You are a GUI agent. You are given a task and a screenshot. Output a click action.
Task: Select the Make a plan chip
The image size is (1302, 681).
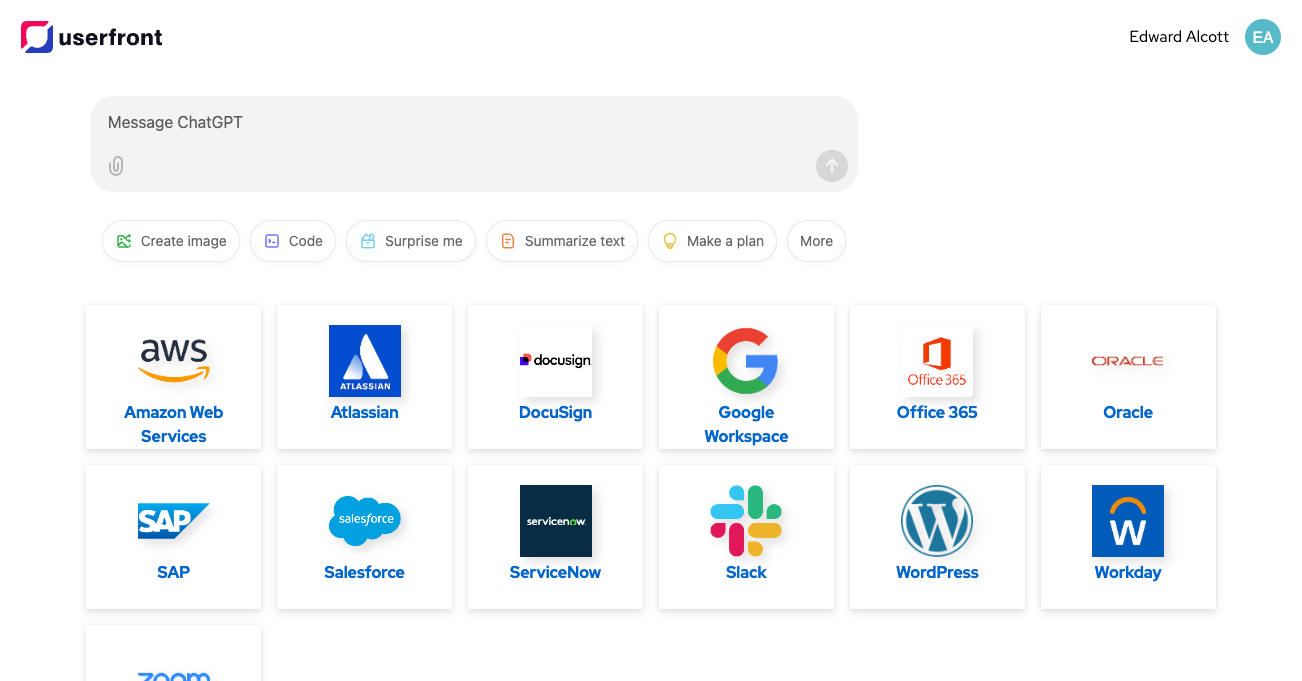(x=713, y=241)
